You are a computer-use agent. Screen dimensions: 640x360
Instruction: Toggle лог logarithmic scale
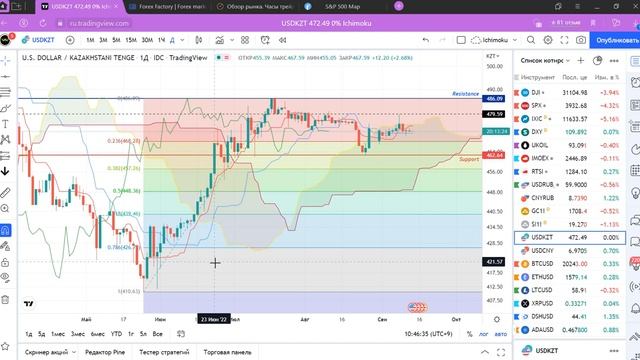(x=483, y=334)
